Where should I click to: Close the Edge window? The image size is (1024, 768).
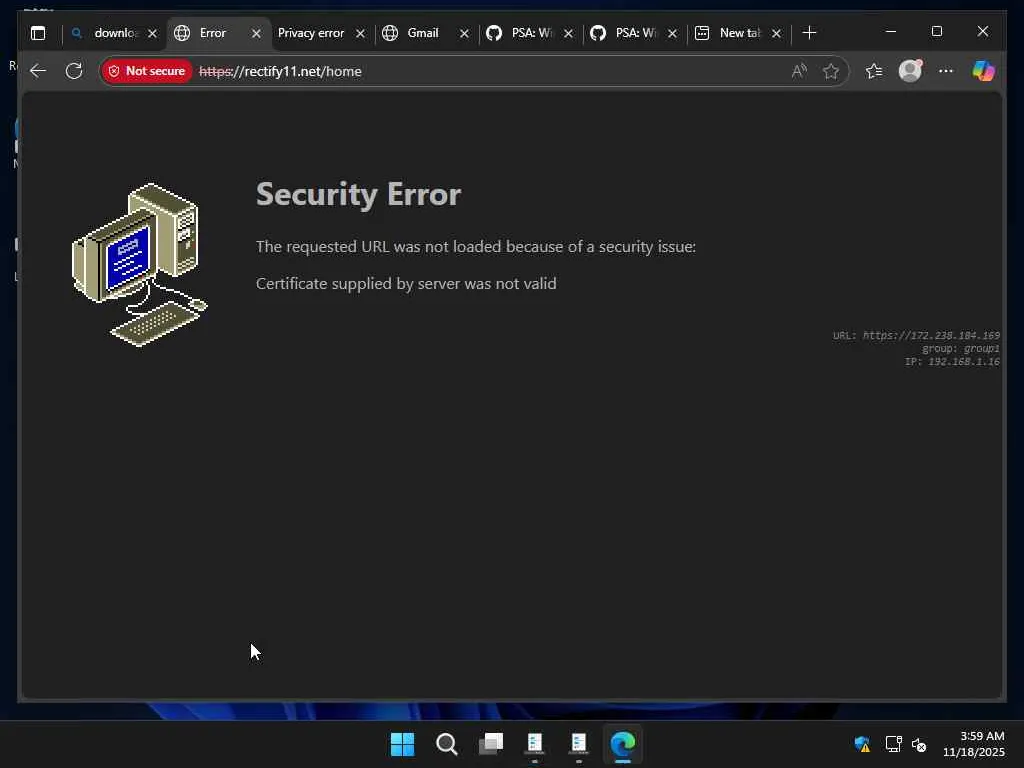click(983, 31)
